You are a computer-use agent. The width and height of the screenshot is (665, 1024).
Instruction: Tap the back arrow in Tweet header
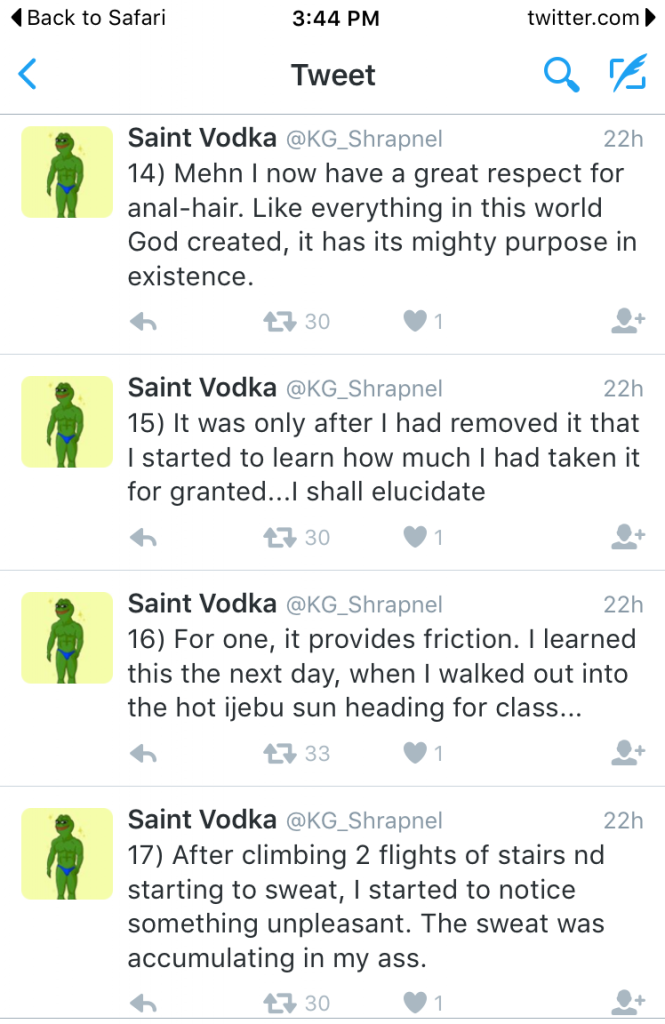coord(28,74)
